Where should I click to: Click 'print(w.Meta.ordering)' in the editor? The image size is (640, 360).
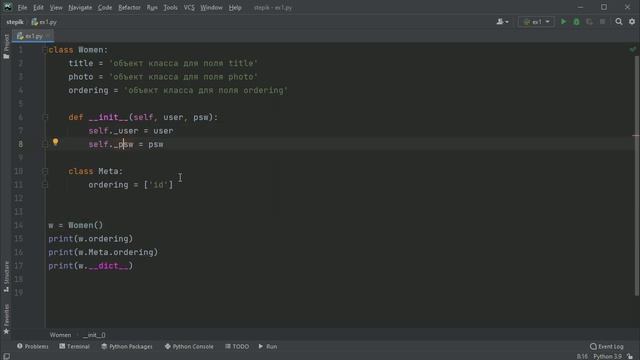(103, 252)
